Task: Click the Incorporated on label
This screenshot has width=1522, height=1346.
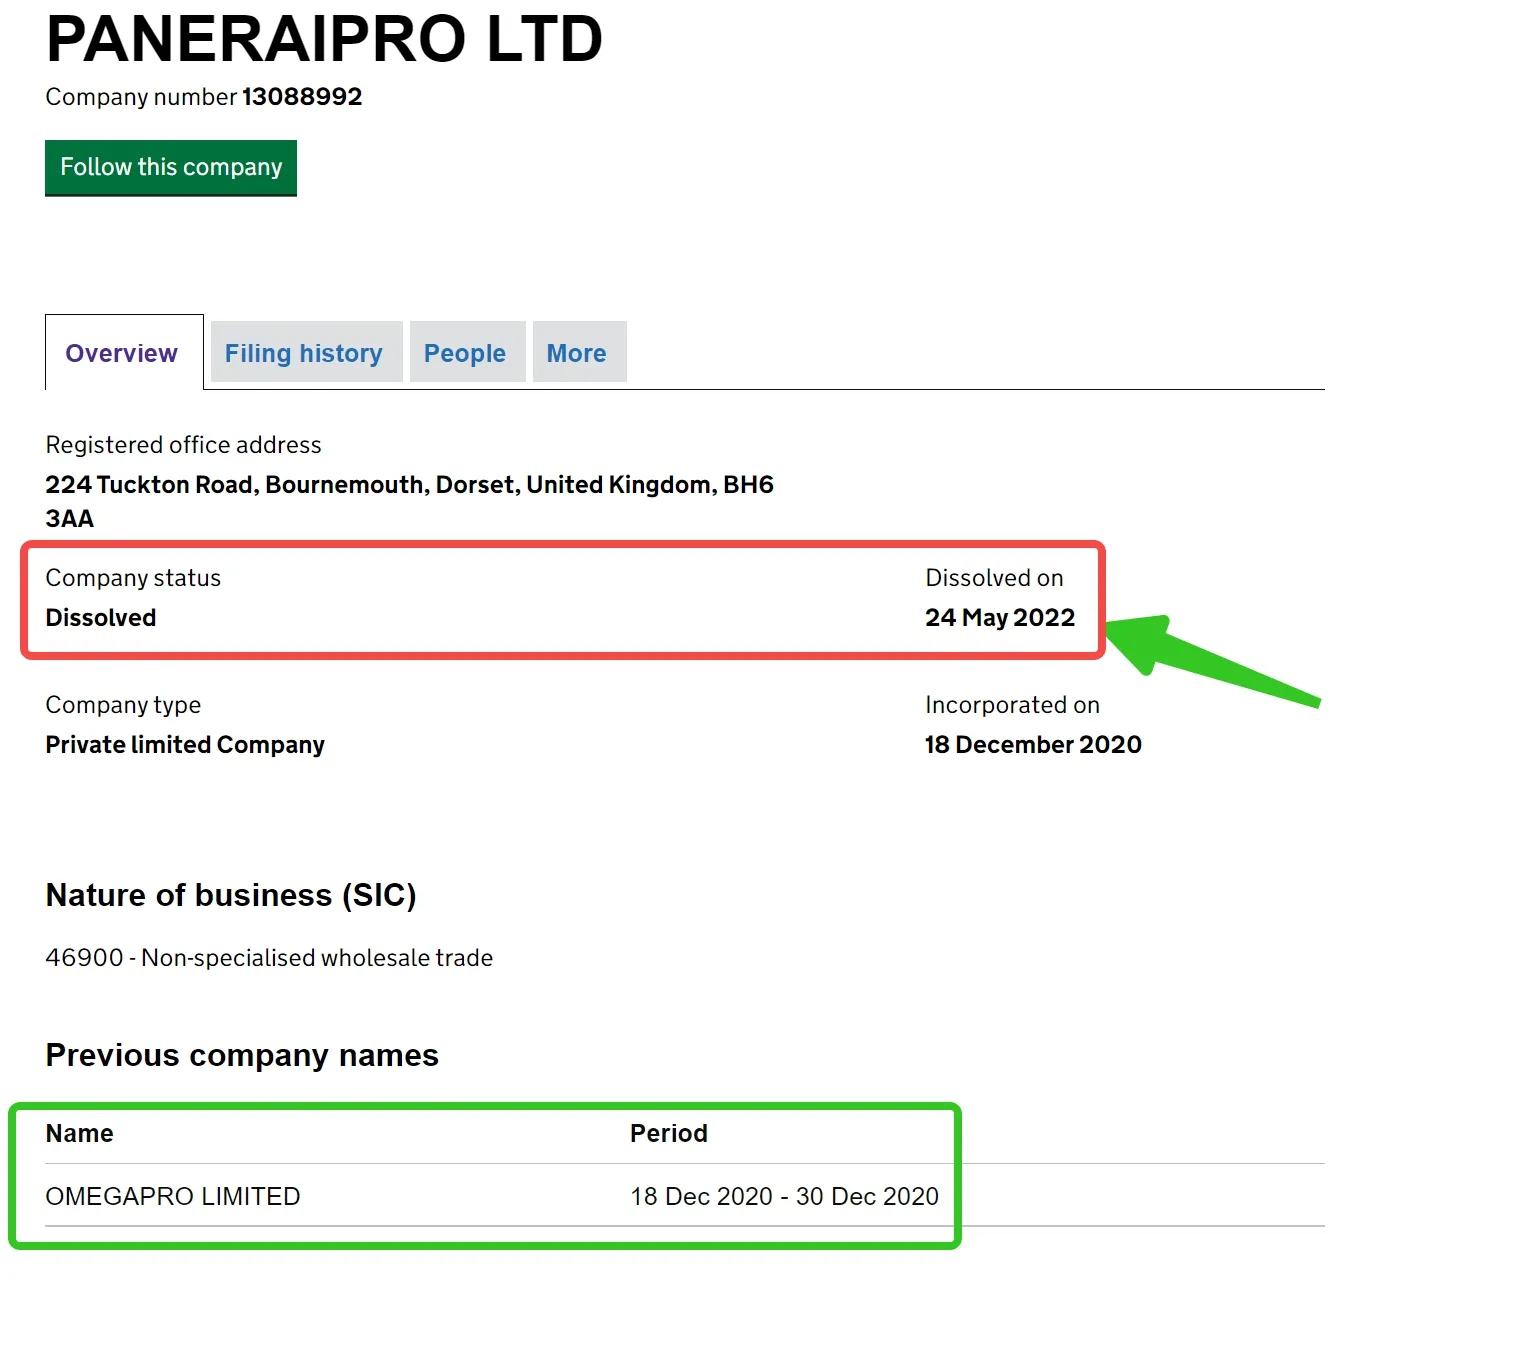Action: [1012, 705]
